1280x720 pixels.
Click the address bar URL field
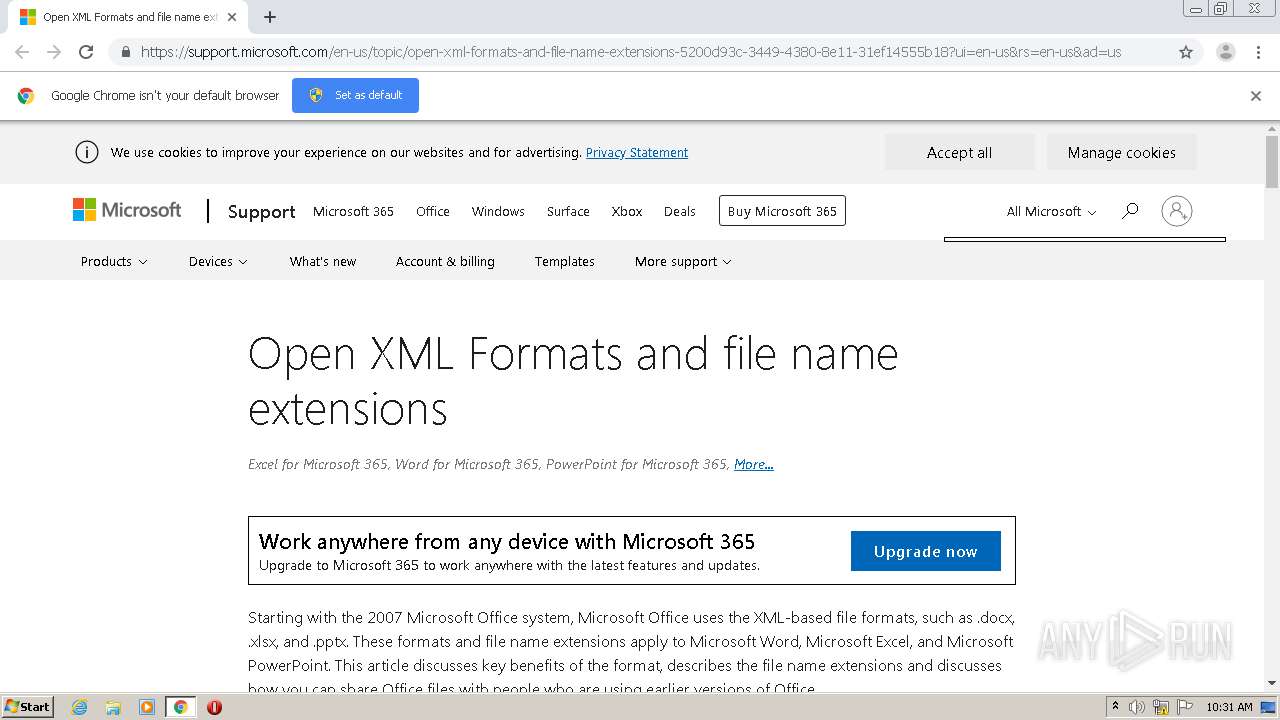pos(630,52)
